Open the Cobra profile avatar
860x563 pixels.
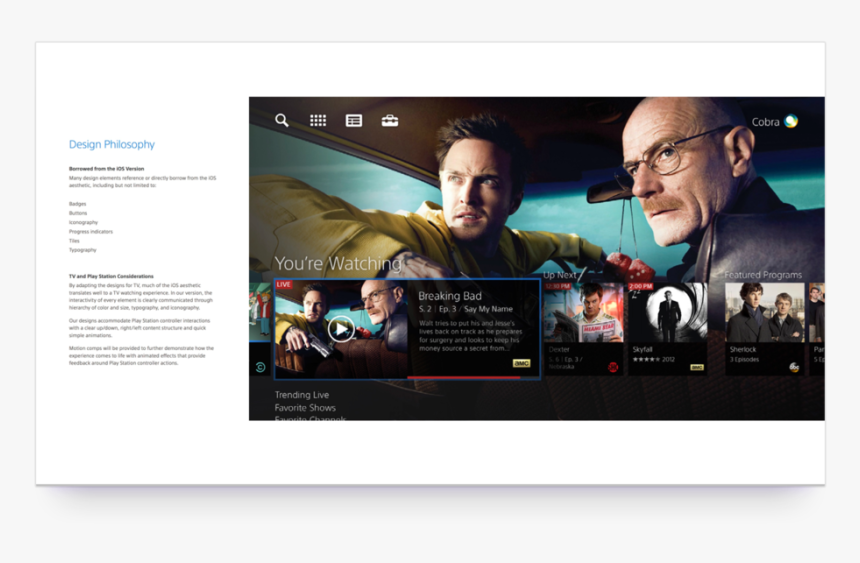coord(791,121)
